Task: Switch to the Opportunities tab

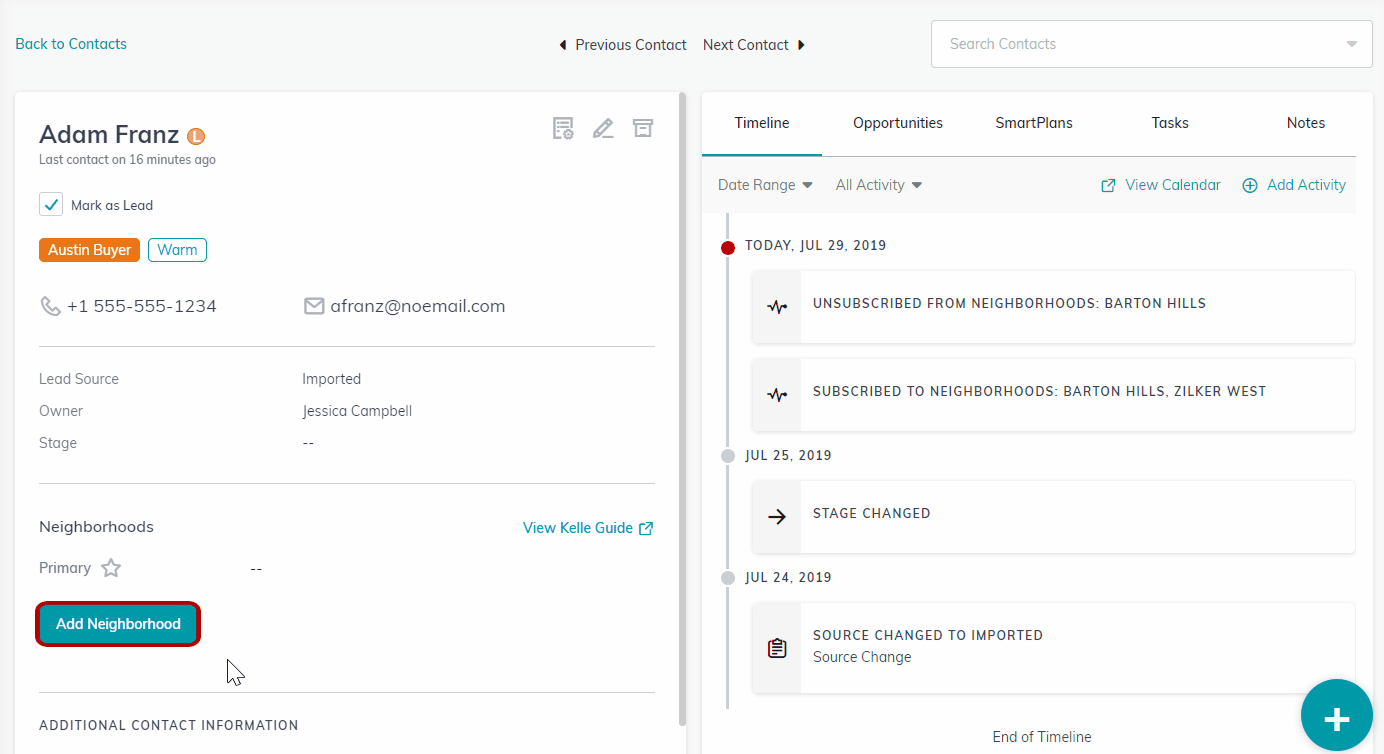Action: (898, 123)
